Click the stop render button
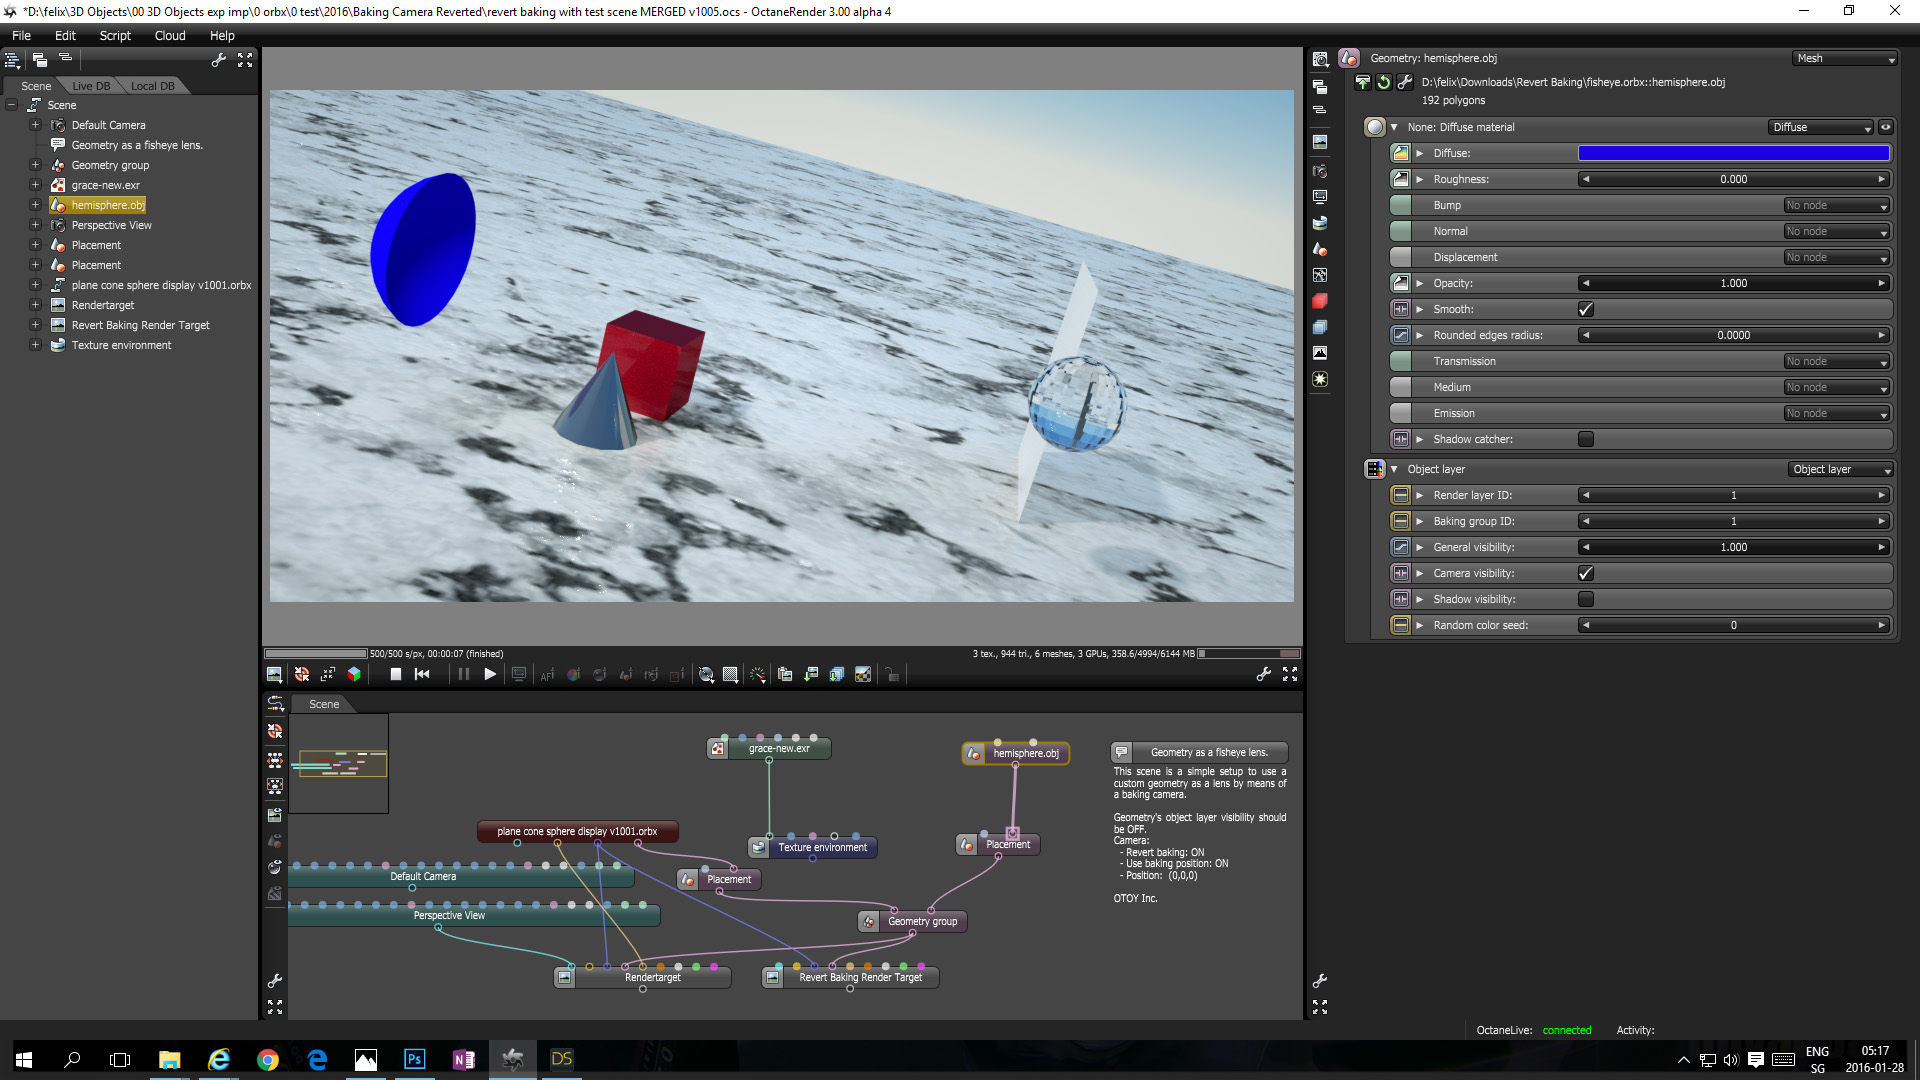Image resolution: width=1920 pixels, height=1080 pixels. point(395,675)
